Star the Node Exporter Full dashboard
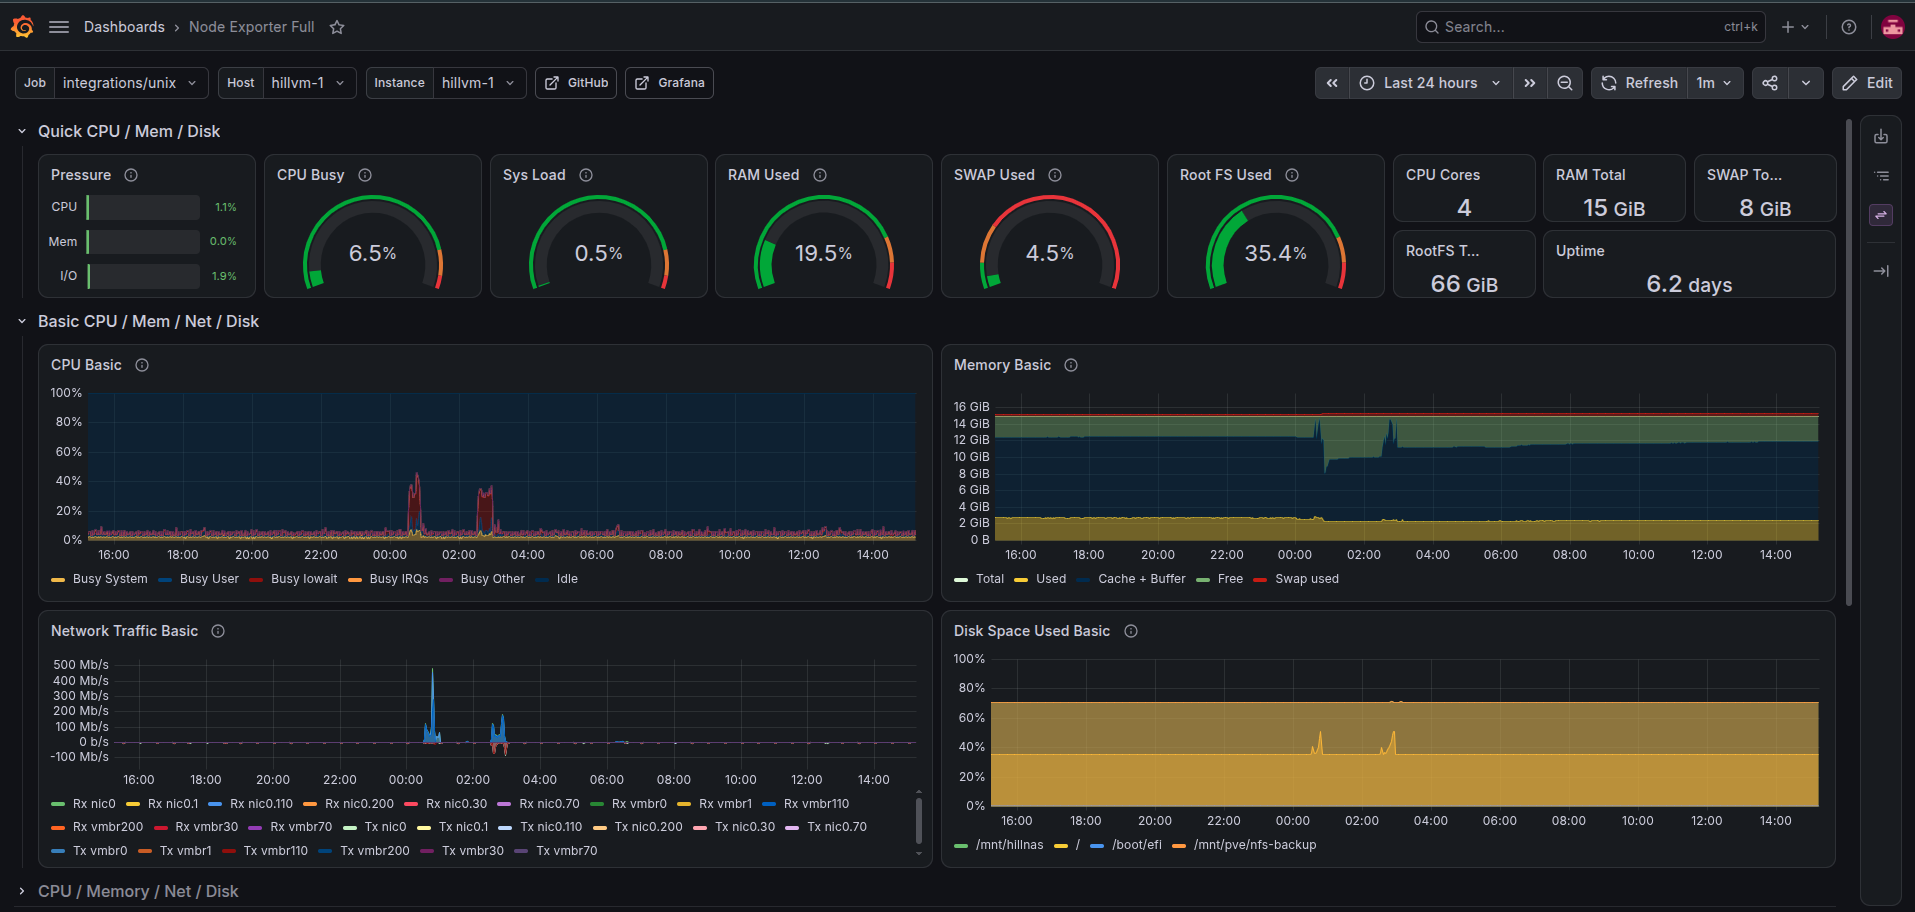The image size is (1915, 912). (x=337, y=27)
